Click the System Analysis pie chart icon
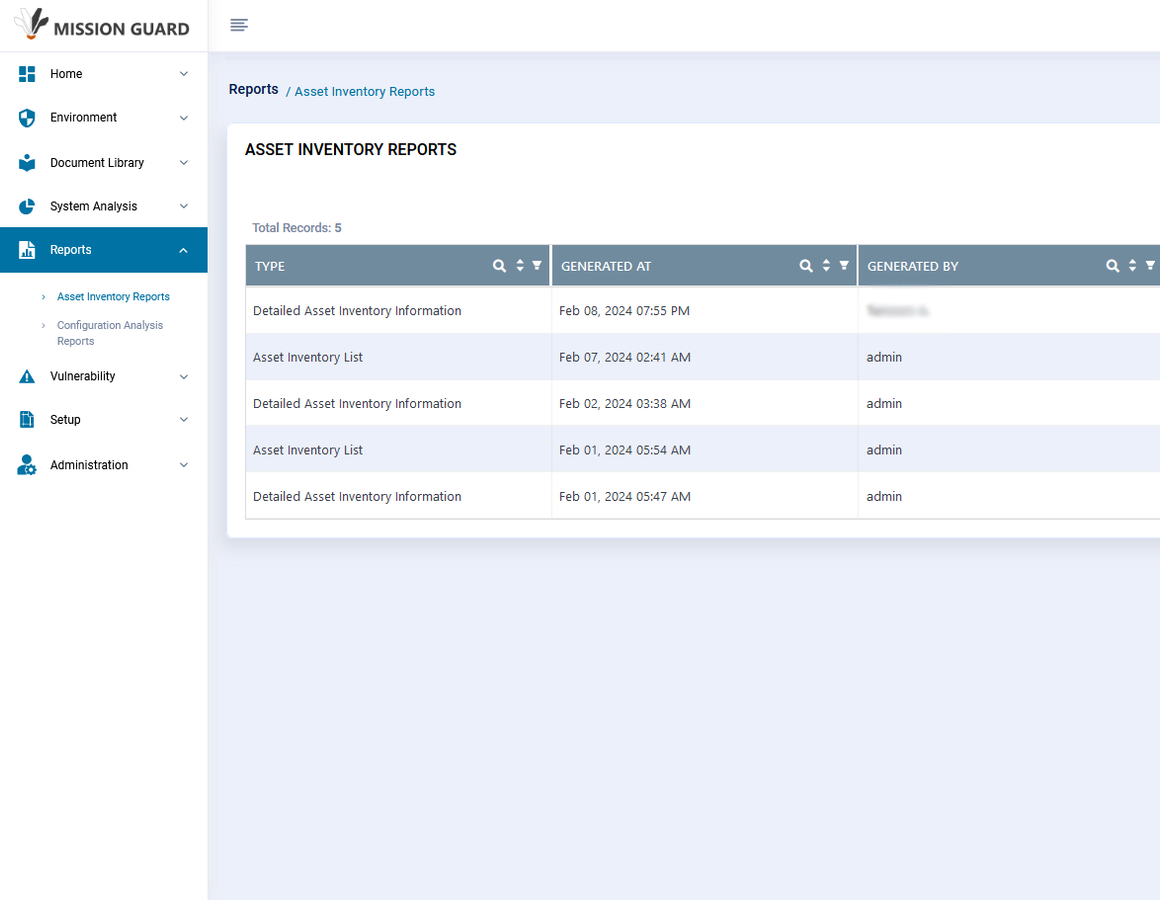1160x900 pixels. coord(27,206)
